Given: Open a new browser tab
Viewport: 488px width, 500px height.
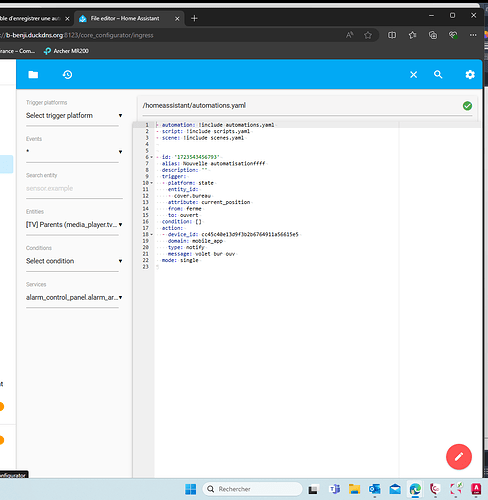Looking at the screenshot, I should coord(194,18).
